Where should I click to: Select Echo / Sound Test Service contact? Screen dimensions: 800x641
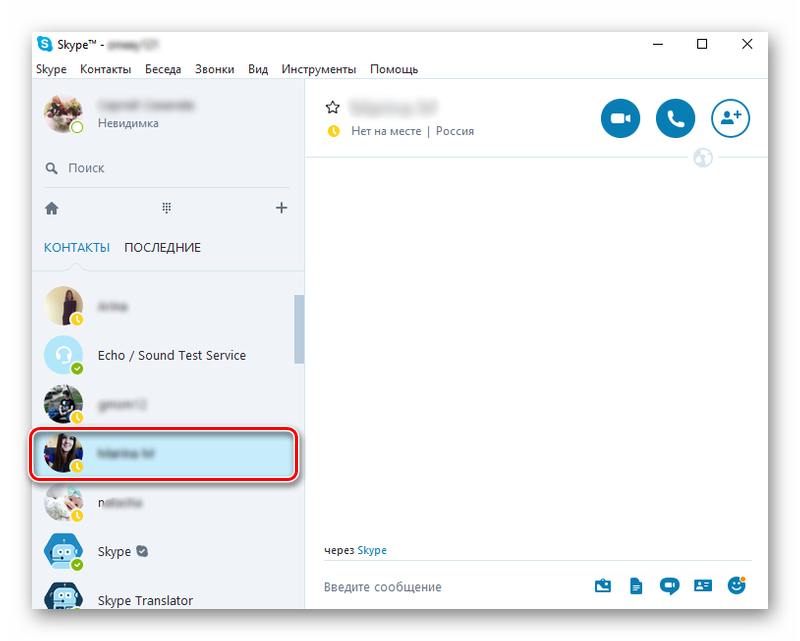(171, 355)
